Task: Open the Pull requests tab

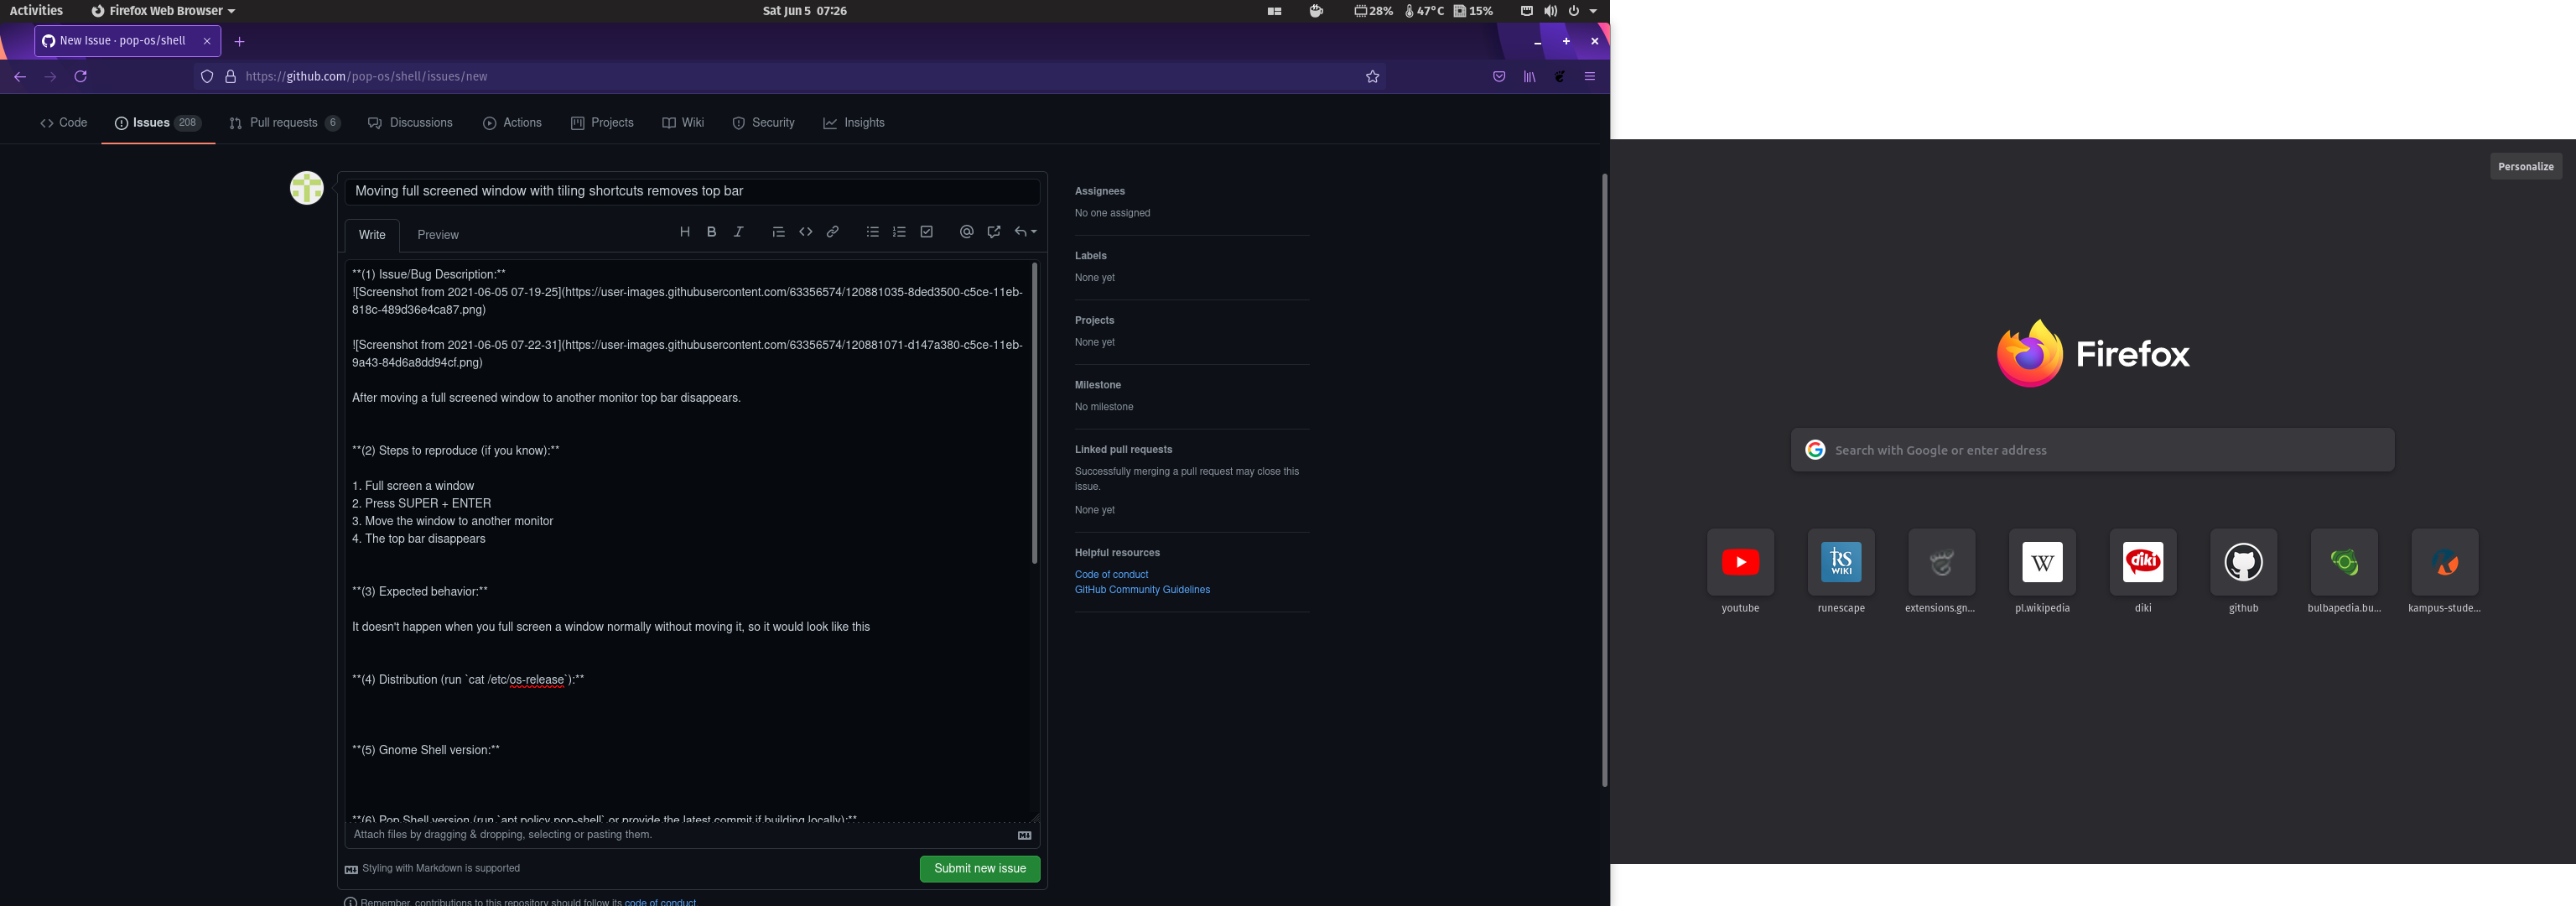Action: [x=284, y=123]
